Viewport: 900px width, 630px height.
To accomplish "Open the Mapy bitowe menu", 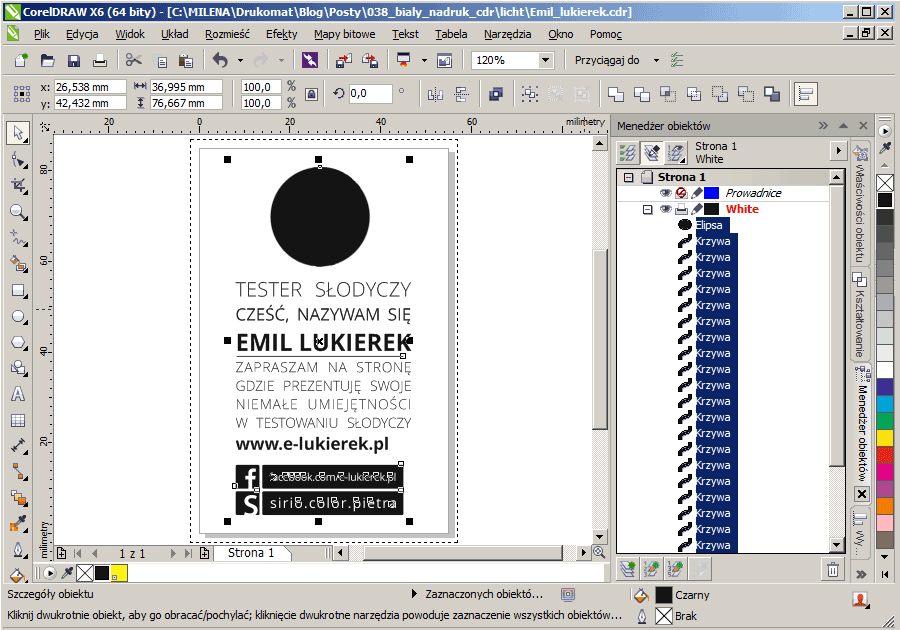I will click(344, 34).
